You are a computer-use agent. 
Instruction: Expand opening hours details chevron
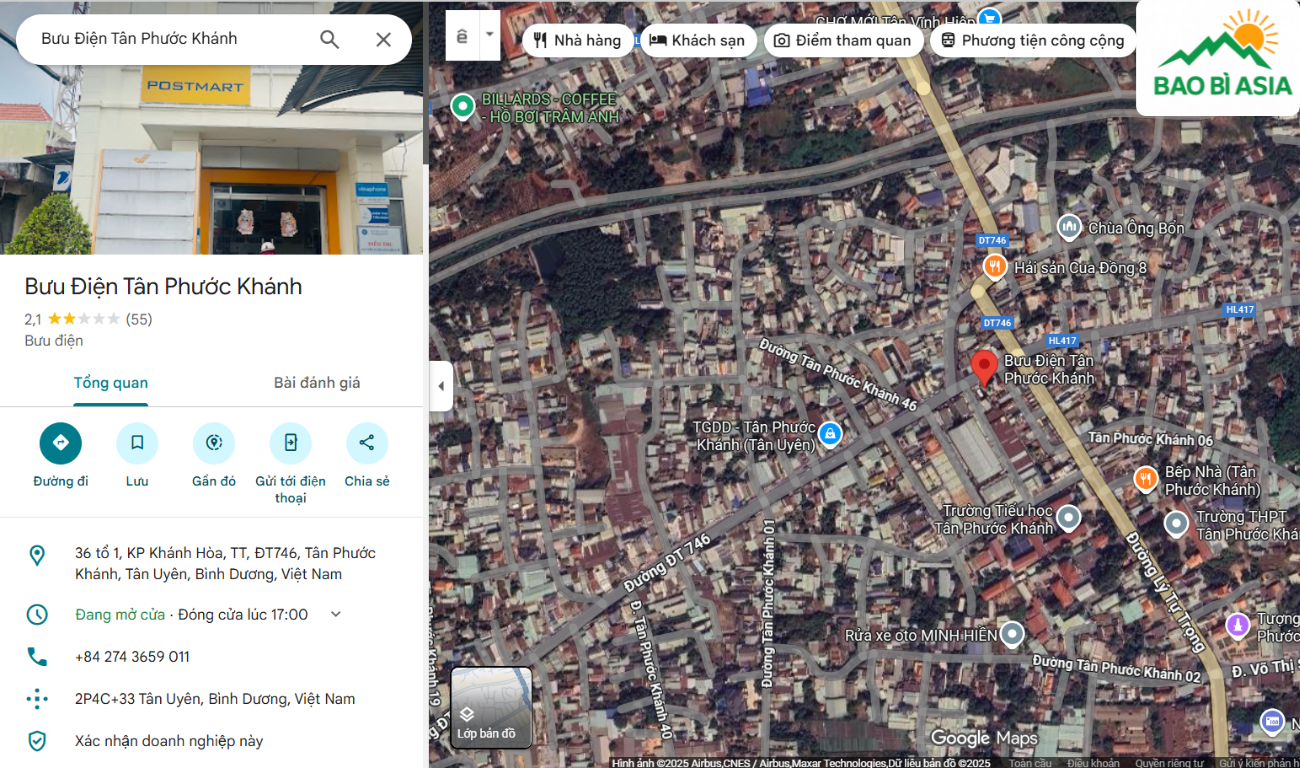pos(336,614)
